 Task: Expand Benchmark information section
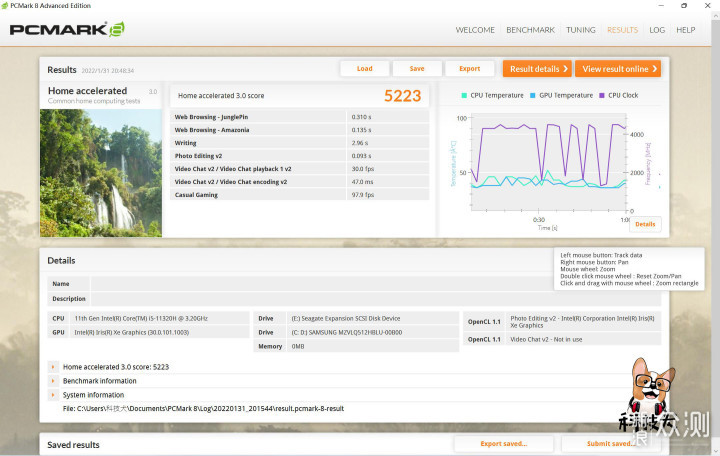pos(53,381)
